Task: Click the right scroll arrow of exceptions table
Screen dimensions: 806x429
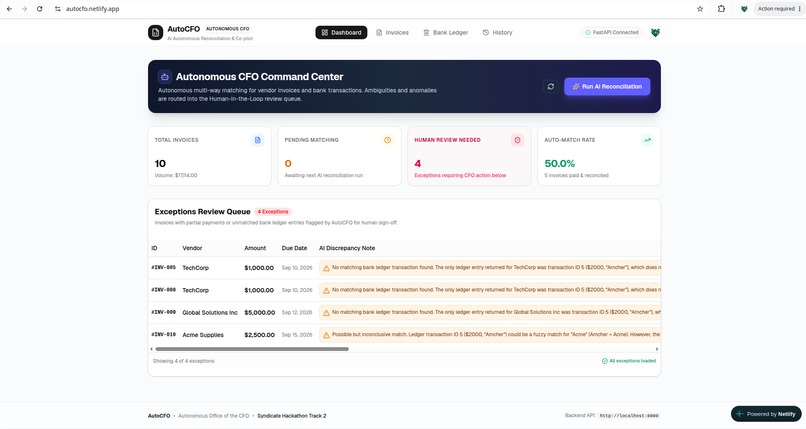Action: click(657, 349)
